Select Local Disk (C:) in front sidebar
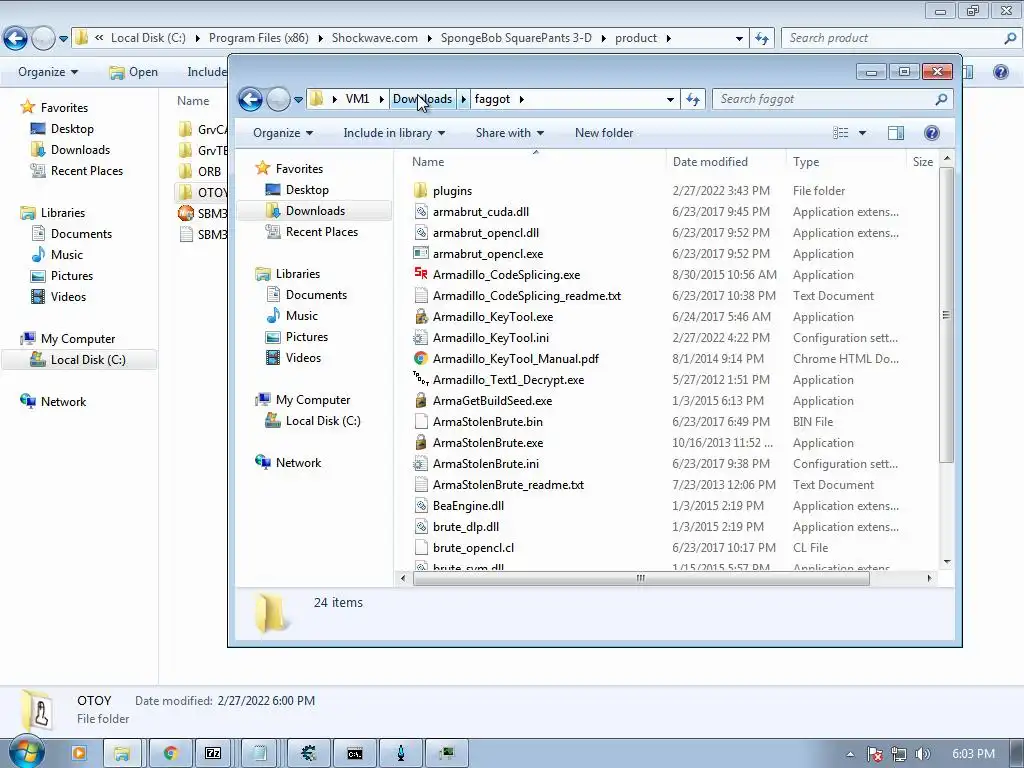 [323, 421]
